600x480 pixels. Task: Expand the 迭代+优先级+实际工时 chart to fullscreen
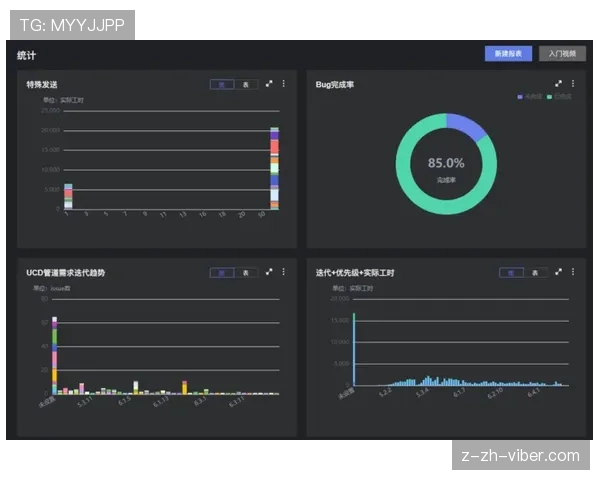[558, 272]
